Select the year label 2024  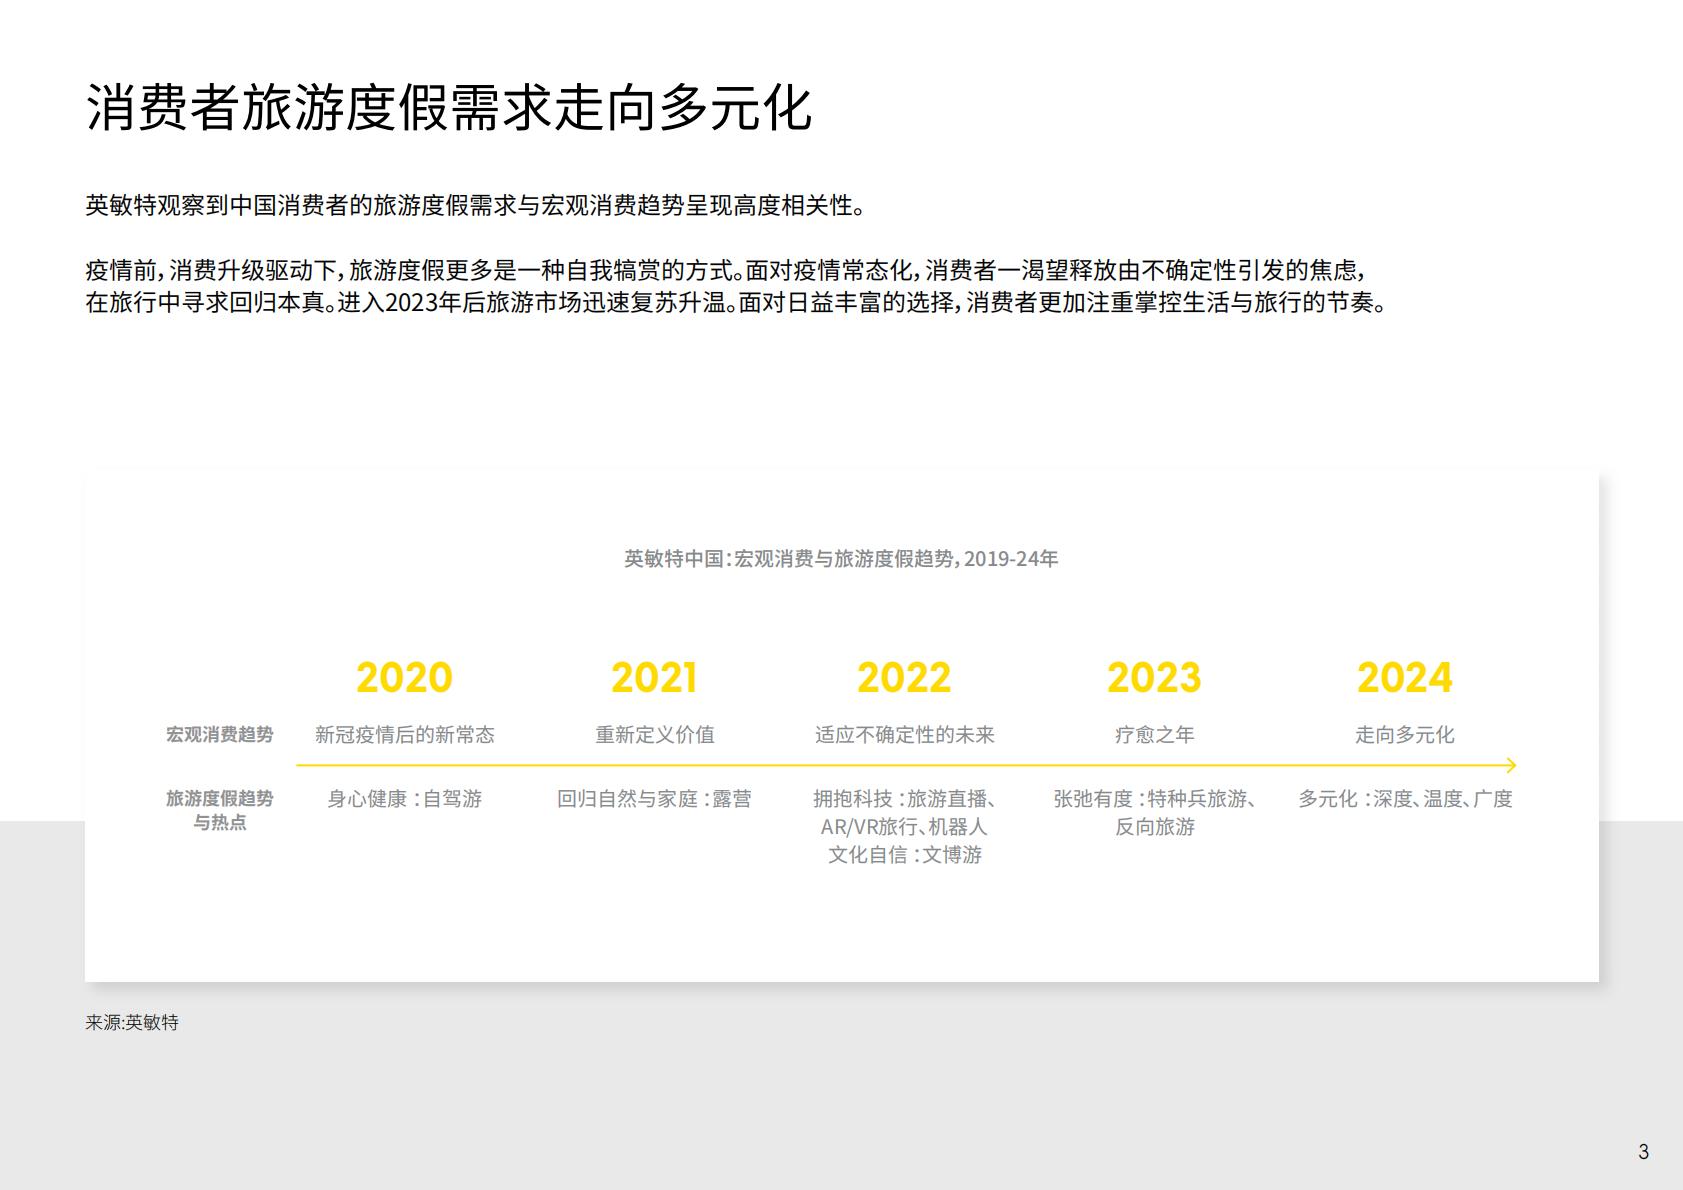pos(1405,677)
